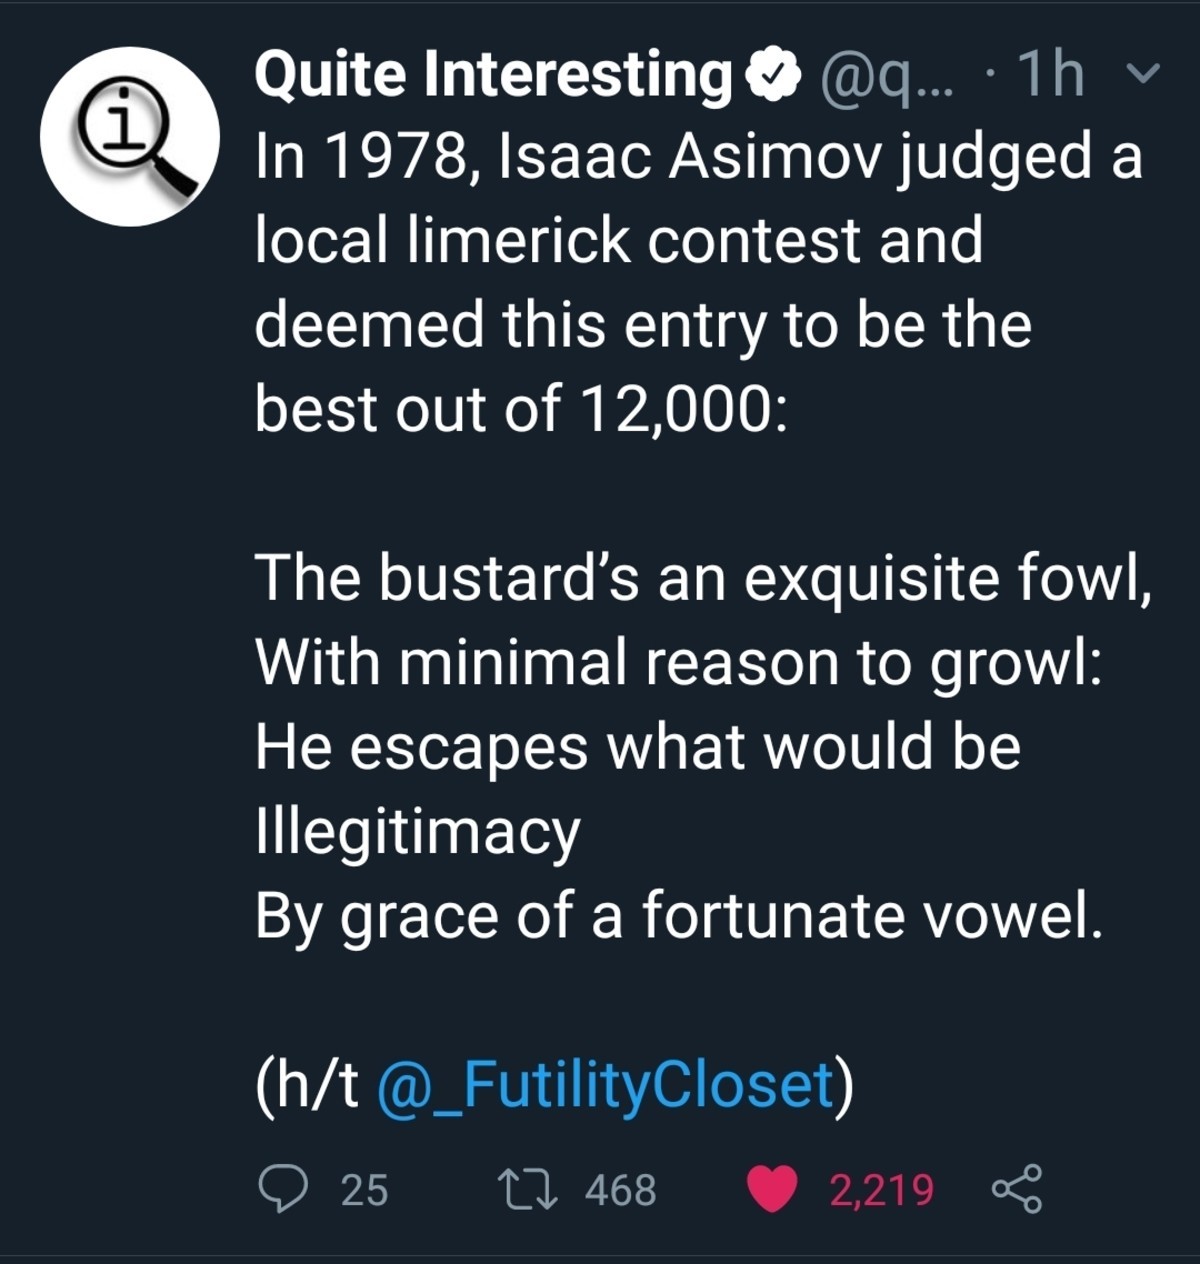
Task: Click the 25 replies count
Action: (364, 1190)
